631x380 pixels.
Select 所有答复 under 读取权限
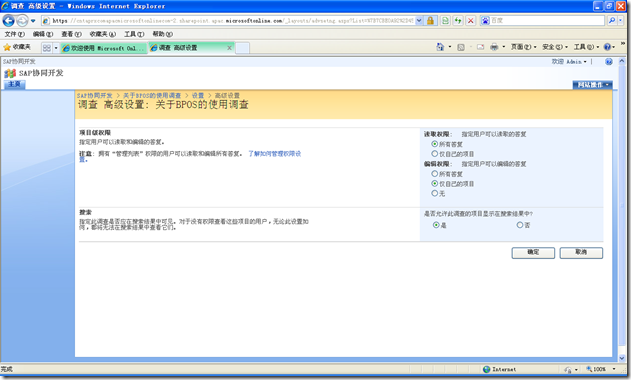click(x=435, y=144)
